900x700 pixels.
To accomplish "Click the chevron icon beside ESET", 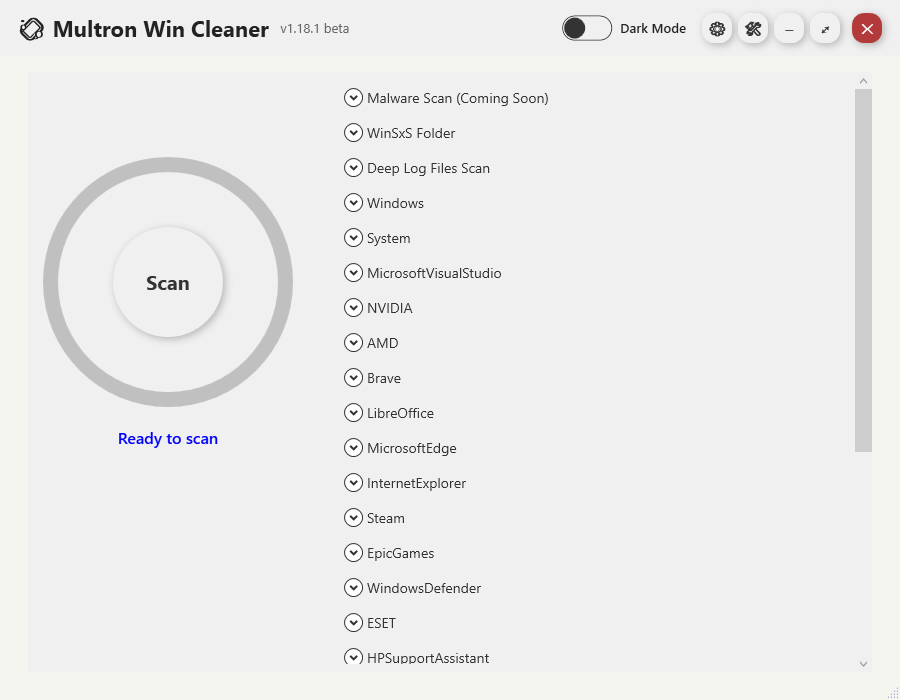I will (353, 623).
